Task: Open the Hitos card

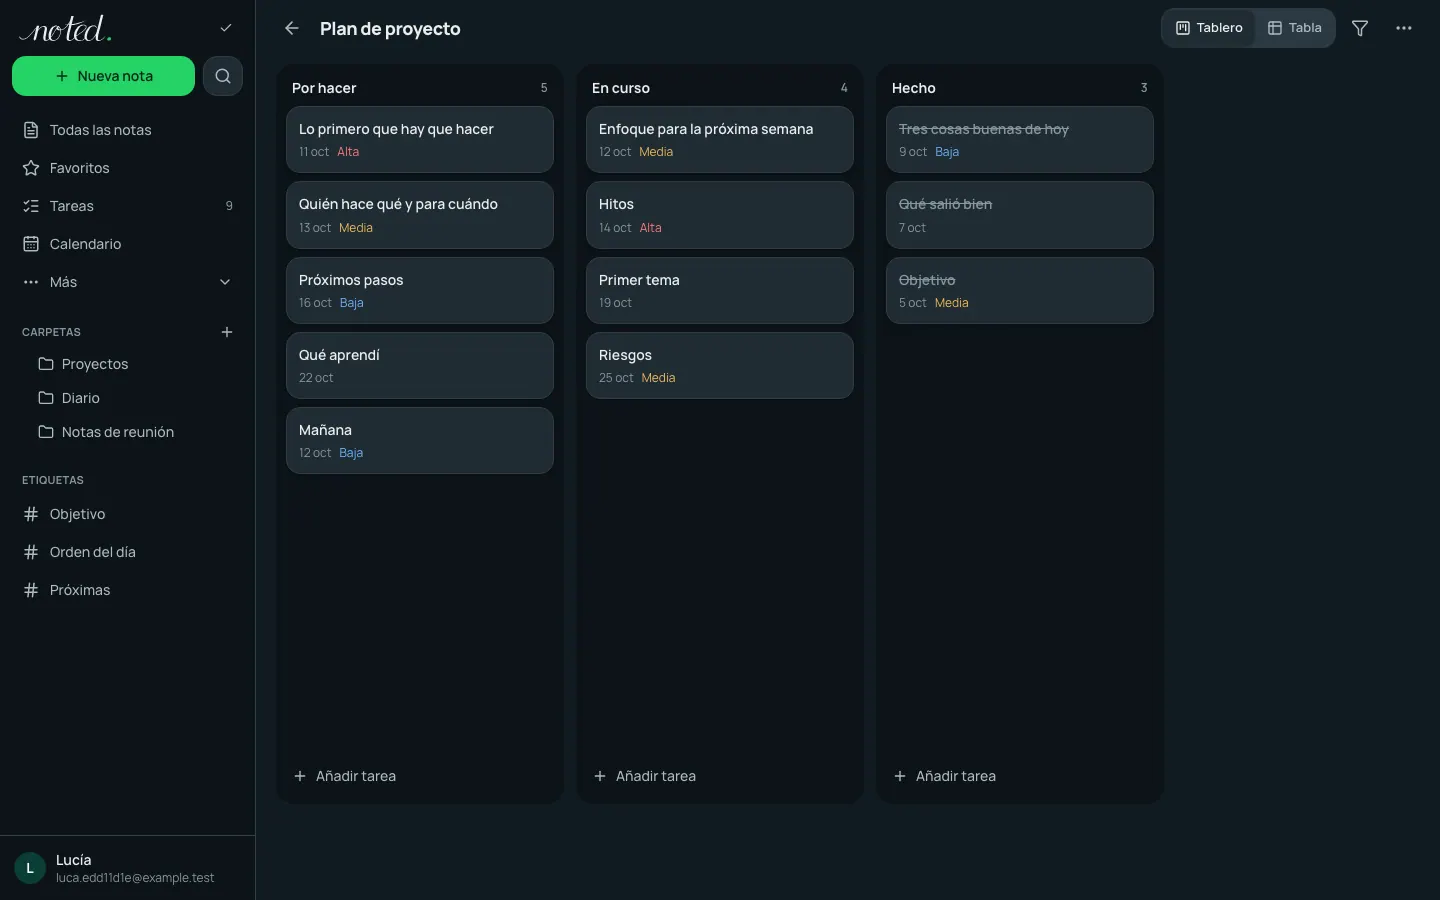Action: pos(720,215)
